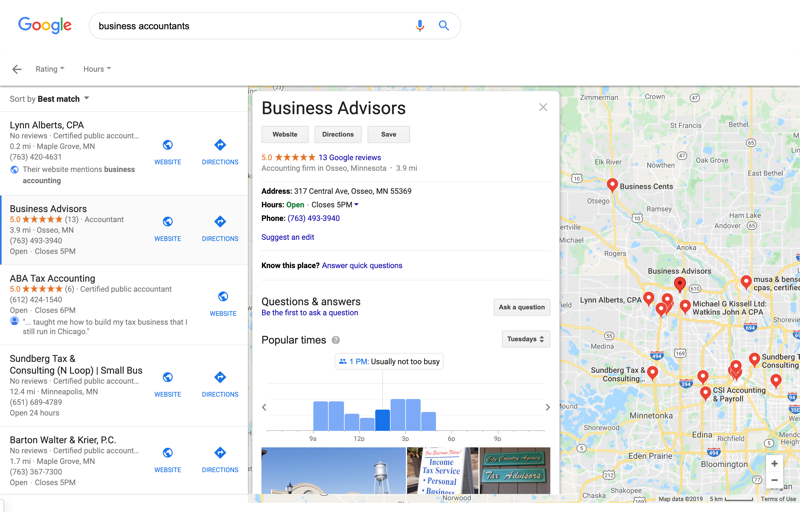This screenshot has height=512, width=800.
Task: Show next day in popular times
Action: tap(547, 407)
